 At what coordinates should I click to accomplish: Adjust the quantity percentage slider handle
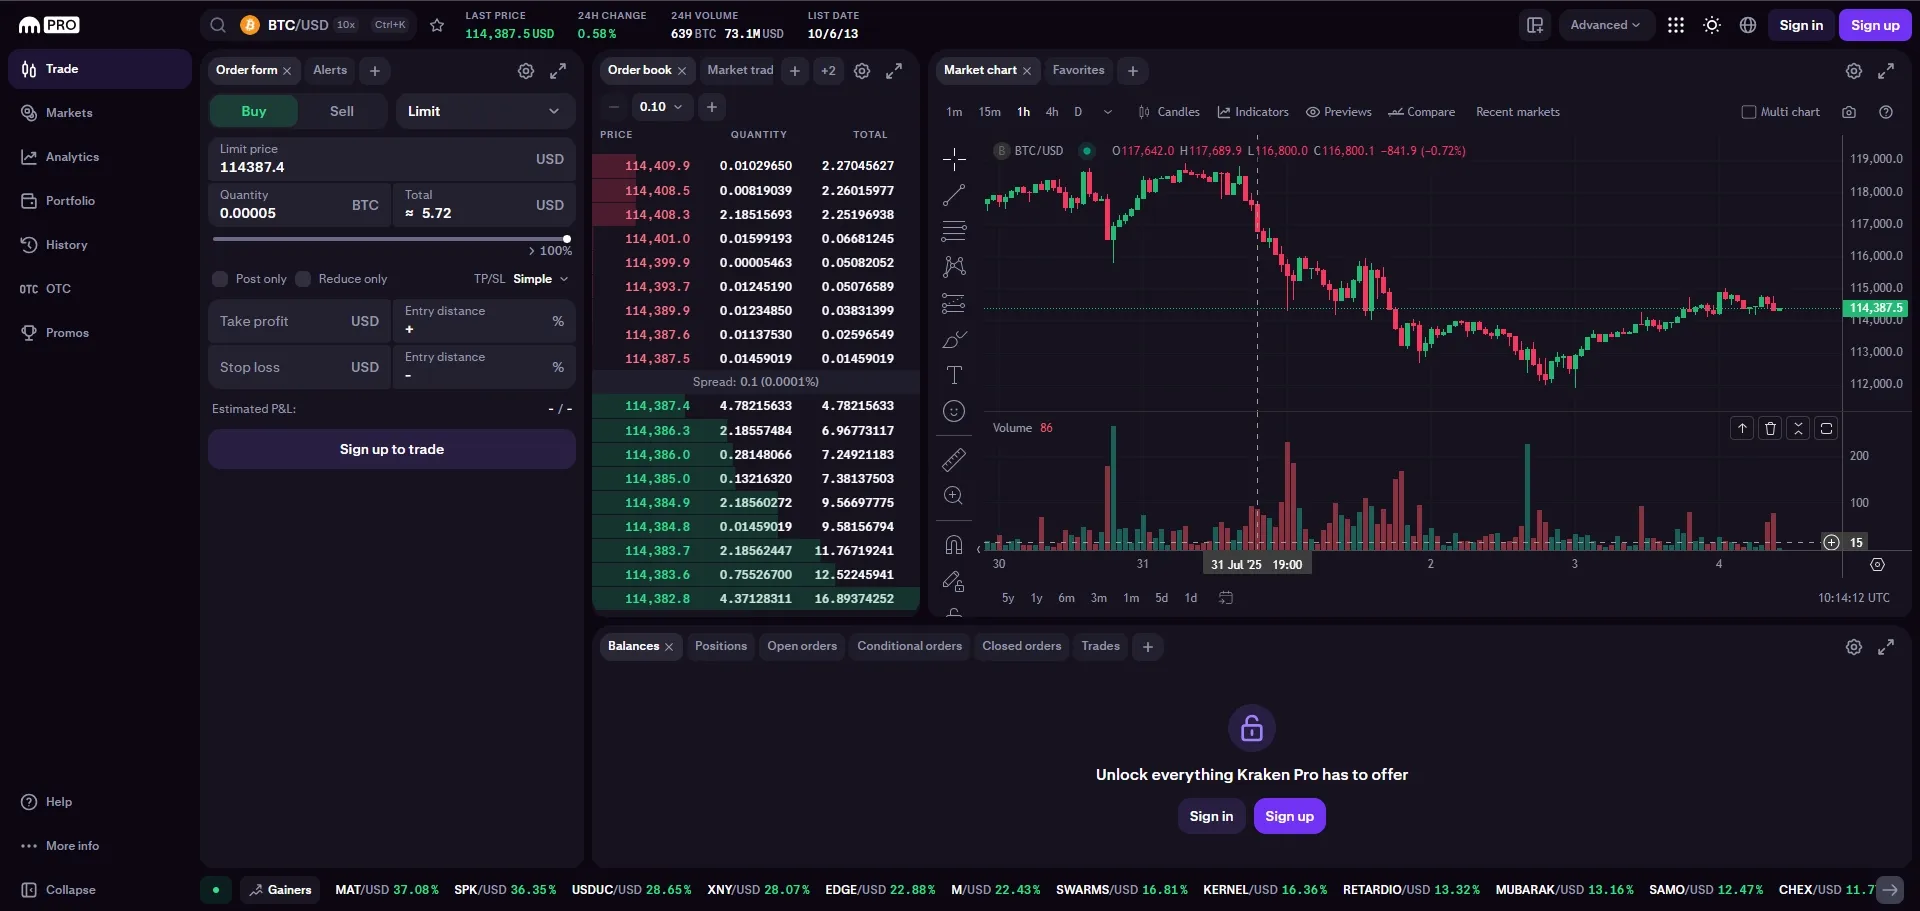click(x=567, y=239)
